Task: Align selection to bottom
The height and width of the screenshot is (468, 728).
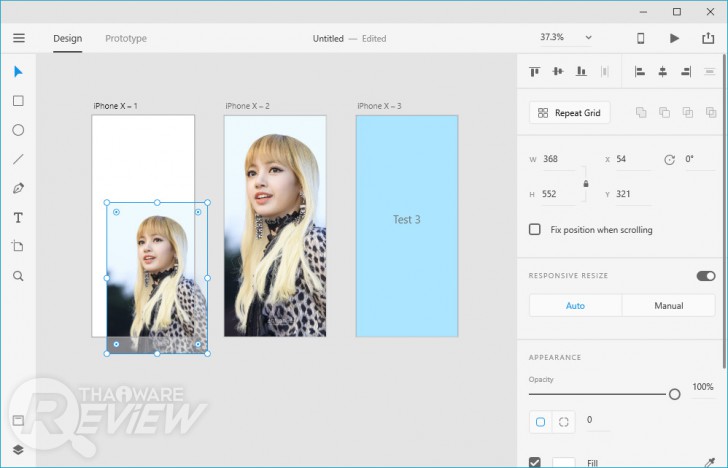Action: point(581,71)
